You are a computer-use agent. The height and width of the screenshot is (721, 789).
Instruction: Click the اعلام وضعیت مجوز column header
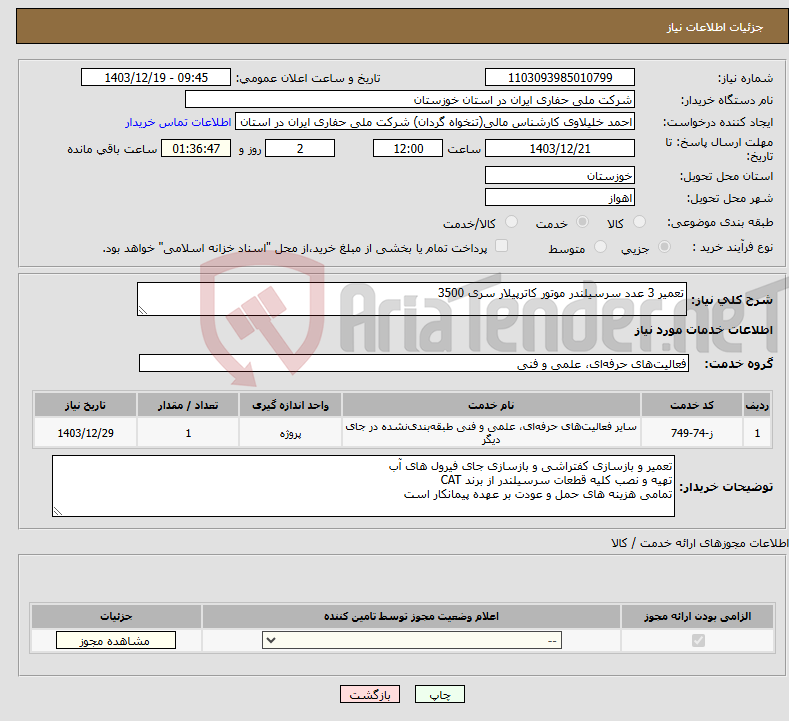(411, 616)
